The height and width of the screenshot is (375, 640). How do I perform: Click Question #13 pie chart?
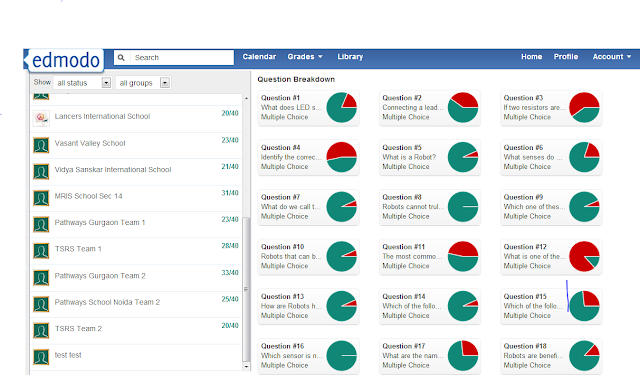[x=342, y=306]
